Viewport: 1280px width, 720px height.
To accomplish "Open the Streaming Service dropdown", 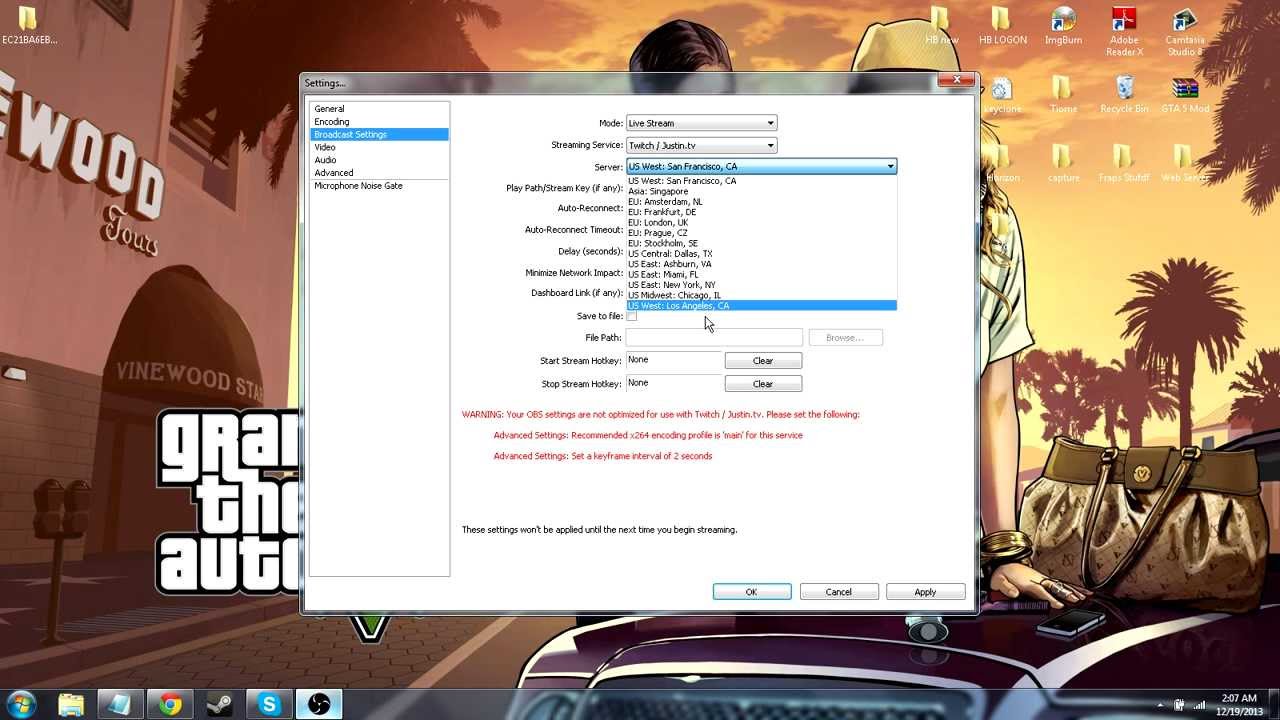I will (701, 145).
